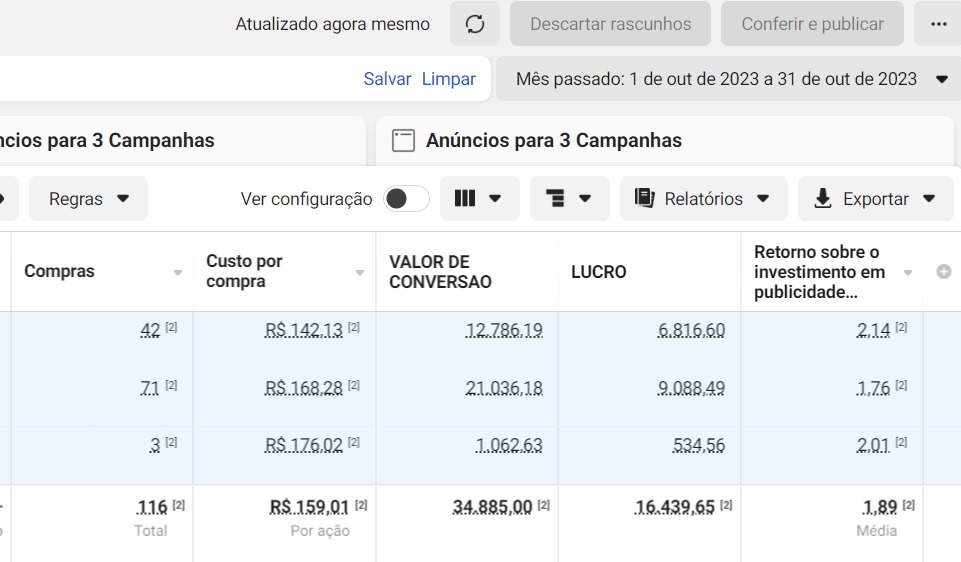Switch to the right Anúncios para 3 Campanhas tab
Screen dimensions: 961x562
553,141
